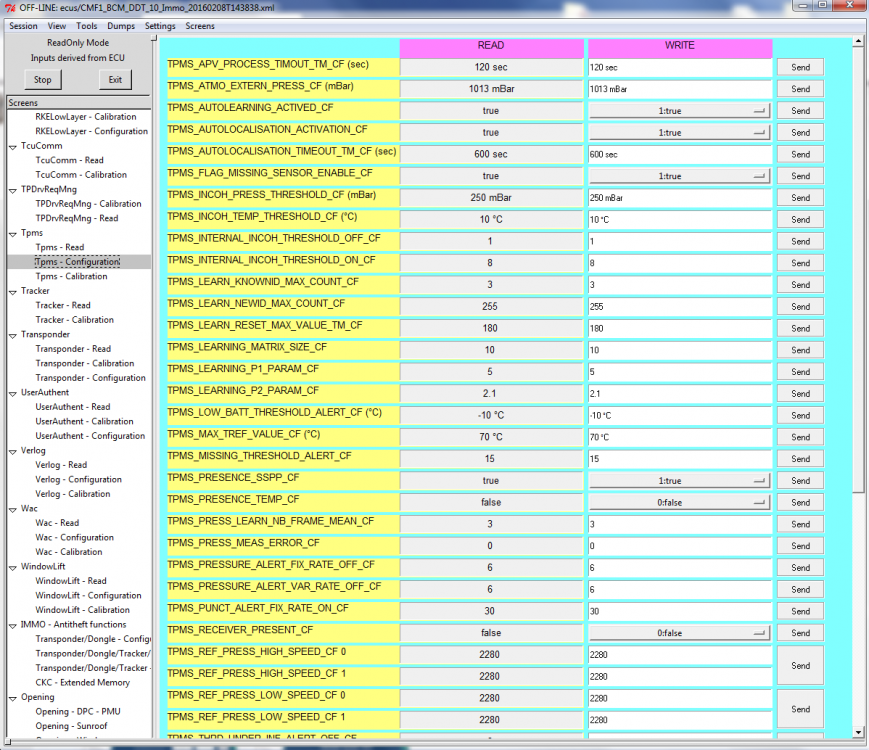
Task: Collapse the Transponder tree node arrow
Action: click(13, 335)
